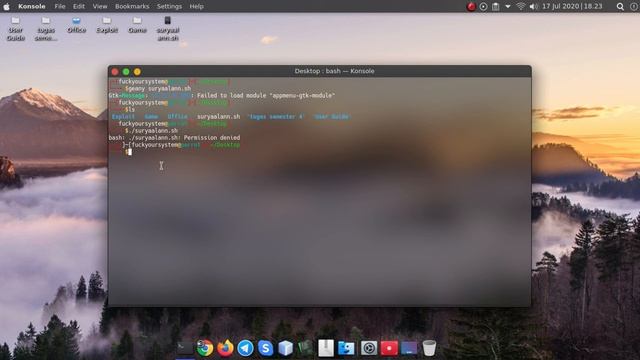Open the VirtualBox cube dock icon
The image size is (640, 360).
pos(285,348)
